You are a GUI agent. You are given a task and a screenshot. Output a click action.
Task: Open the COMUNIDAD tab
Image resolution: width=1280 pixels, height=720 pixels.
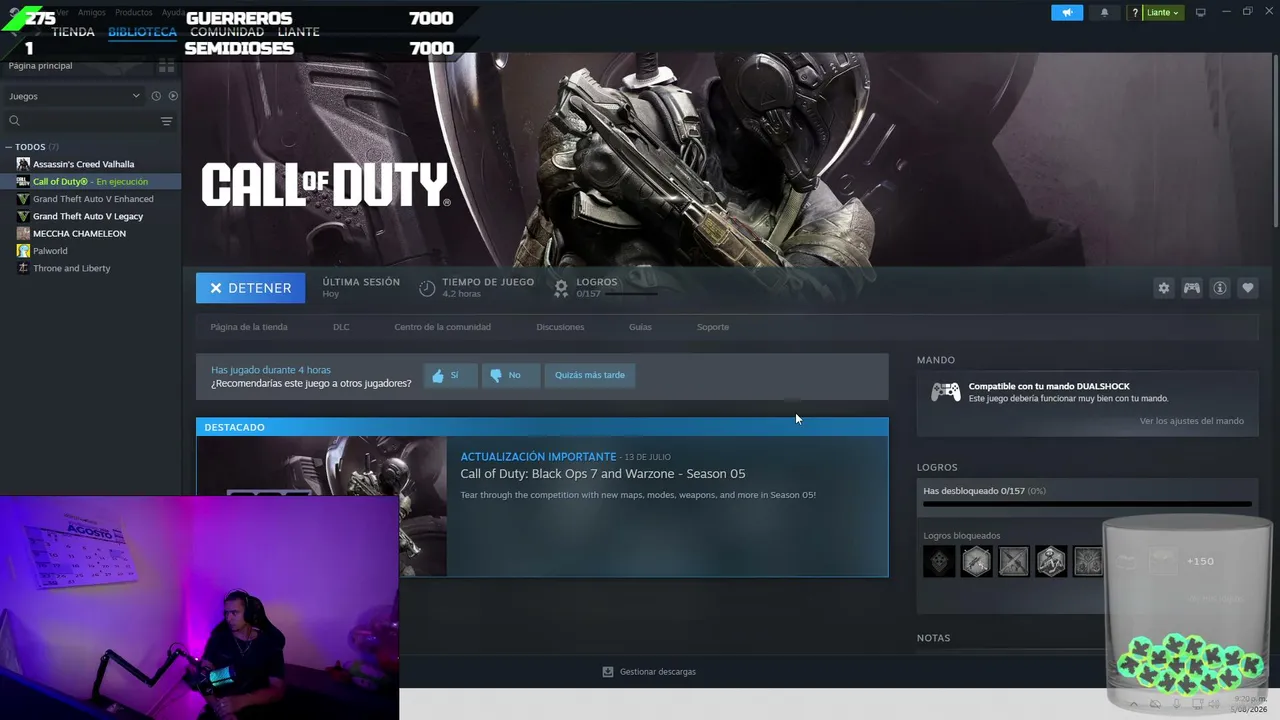tap(227, 32)
